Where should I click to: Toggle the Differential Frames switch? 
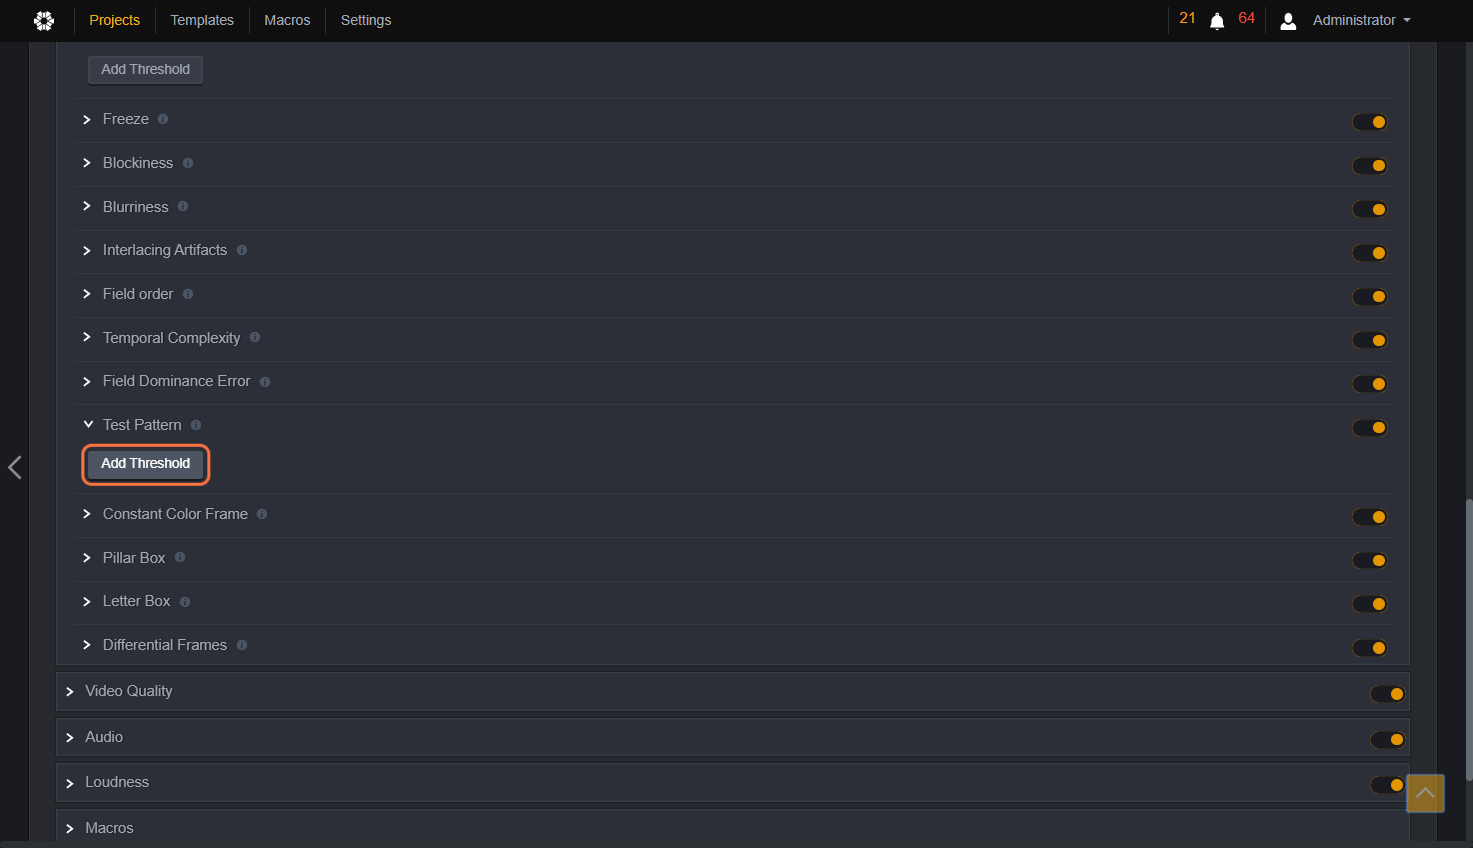pyautogui.click(x=1370, y=648)
